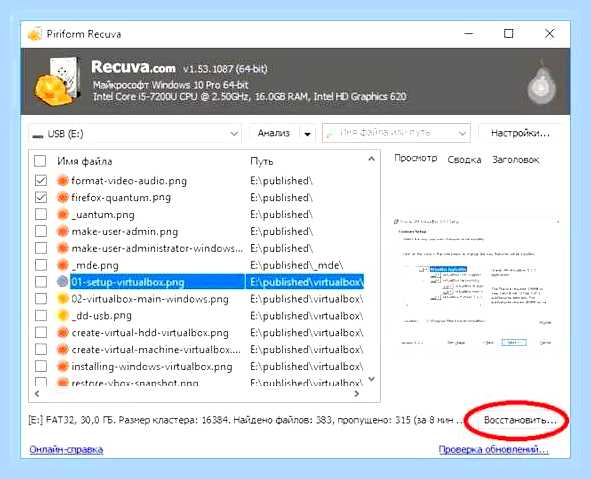The width and height of the screenshot is (591, 479).
Task: Check the _dd-usb.png checkbox
Action: tap(41, 315)
